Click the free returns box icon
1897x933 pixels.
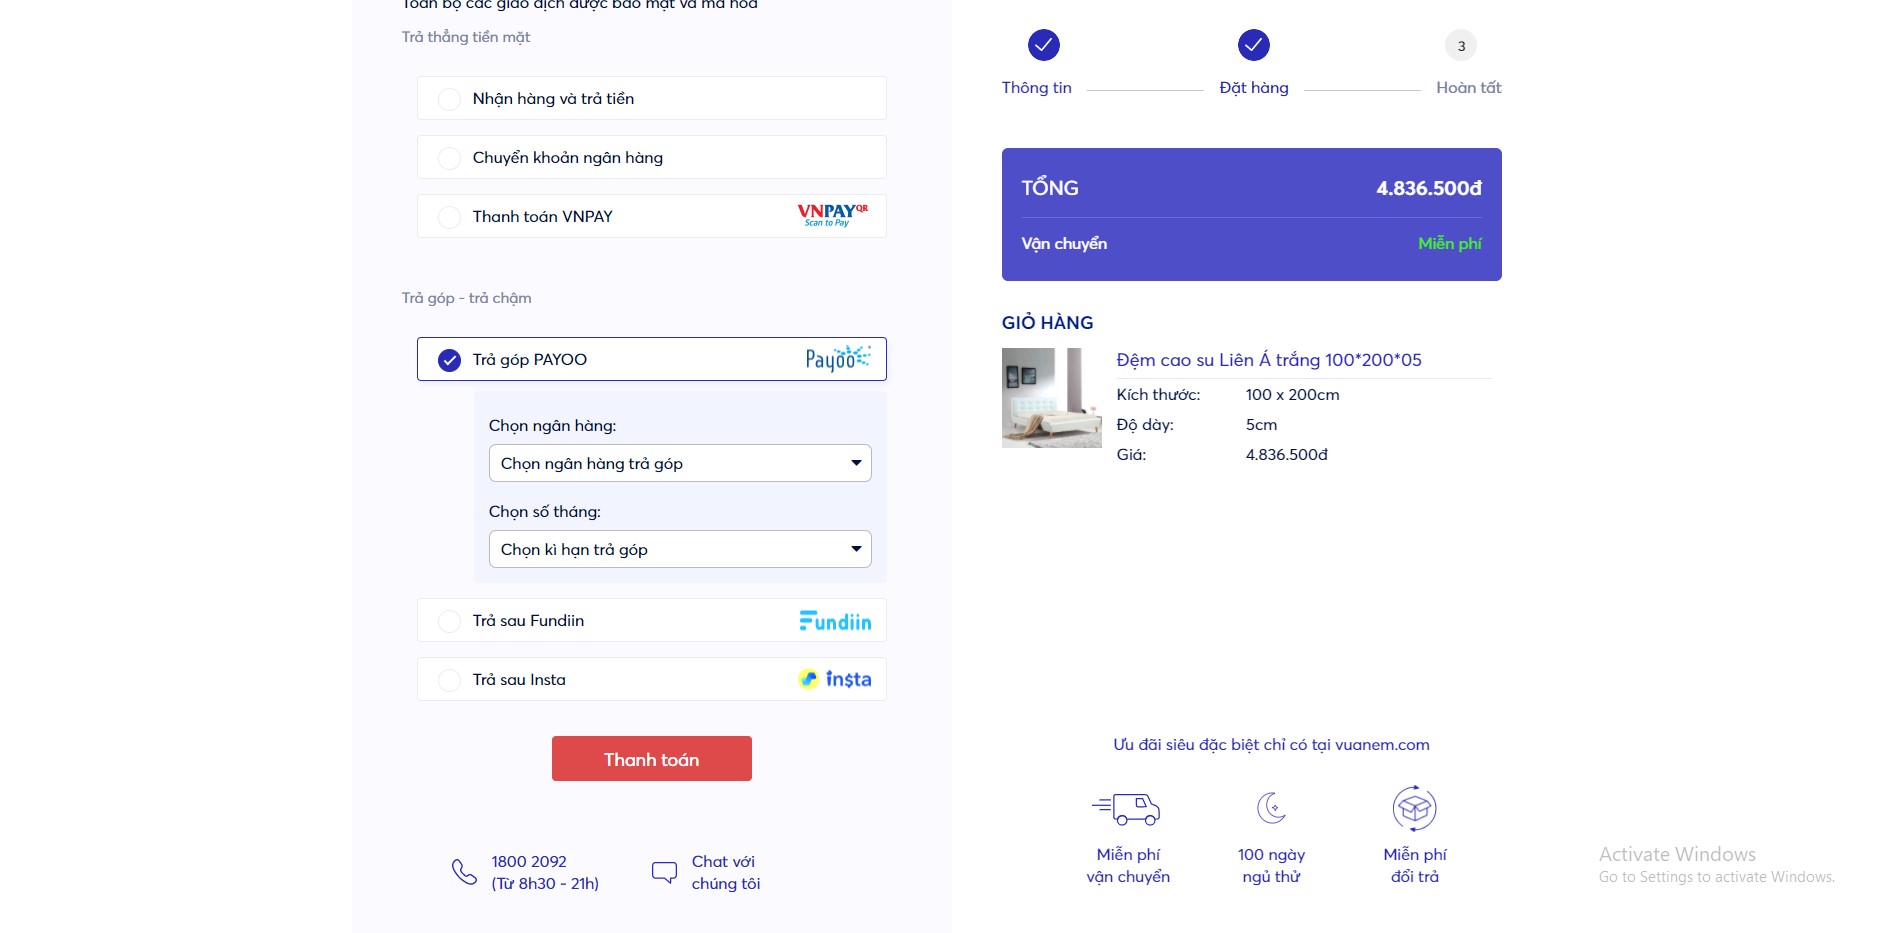(x=1414, y=808)
